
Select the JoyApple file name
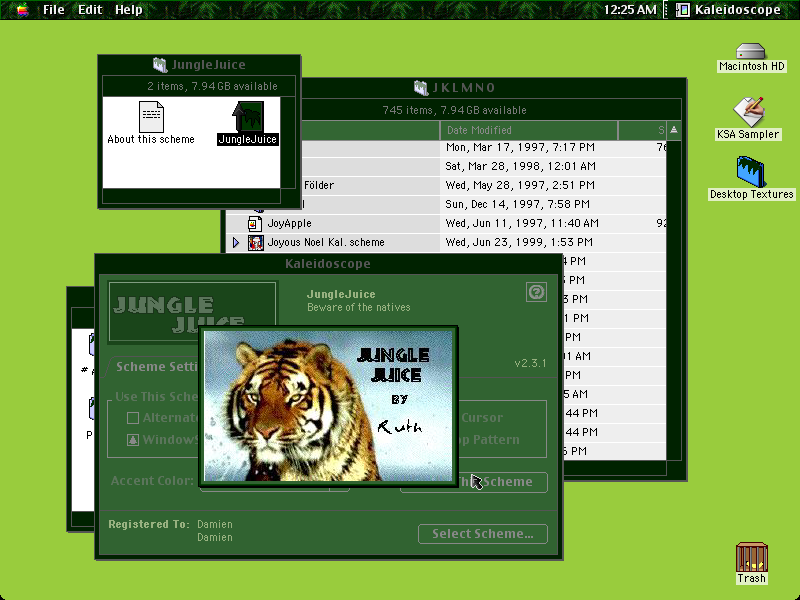(289, 223)
